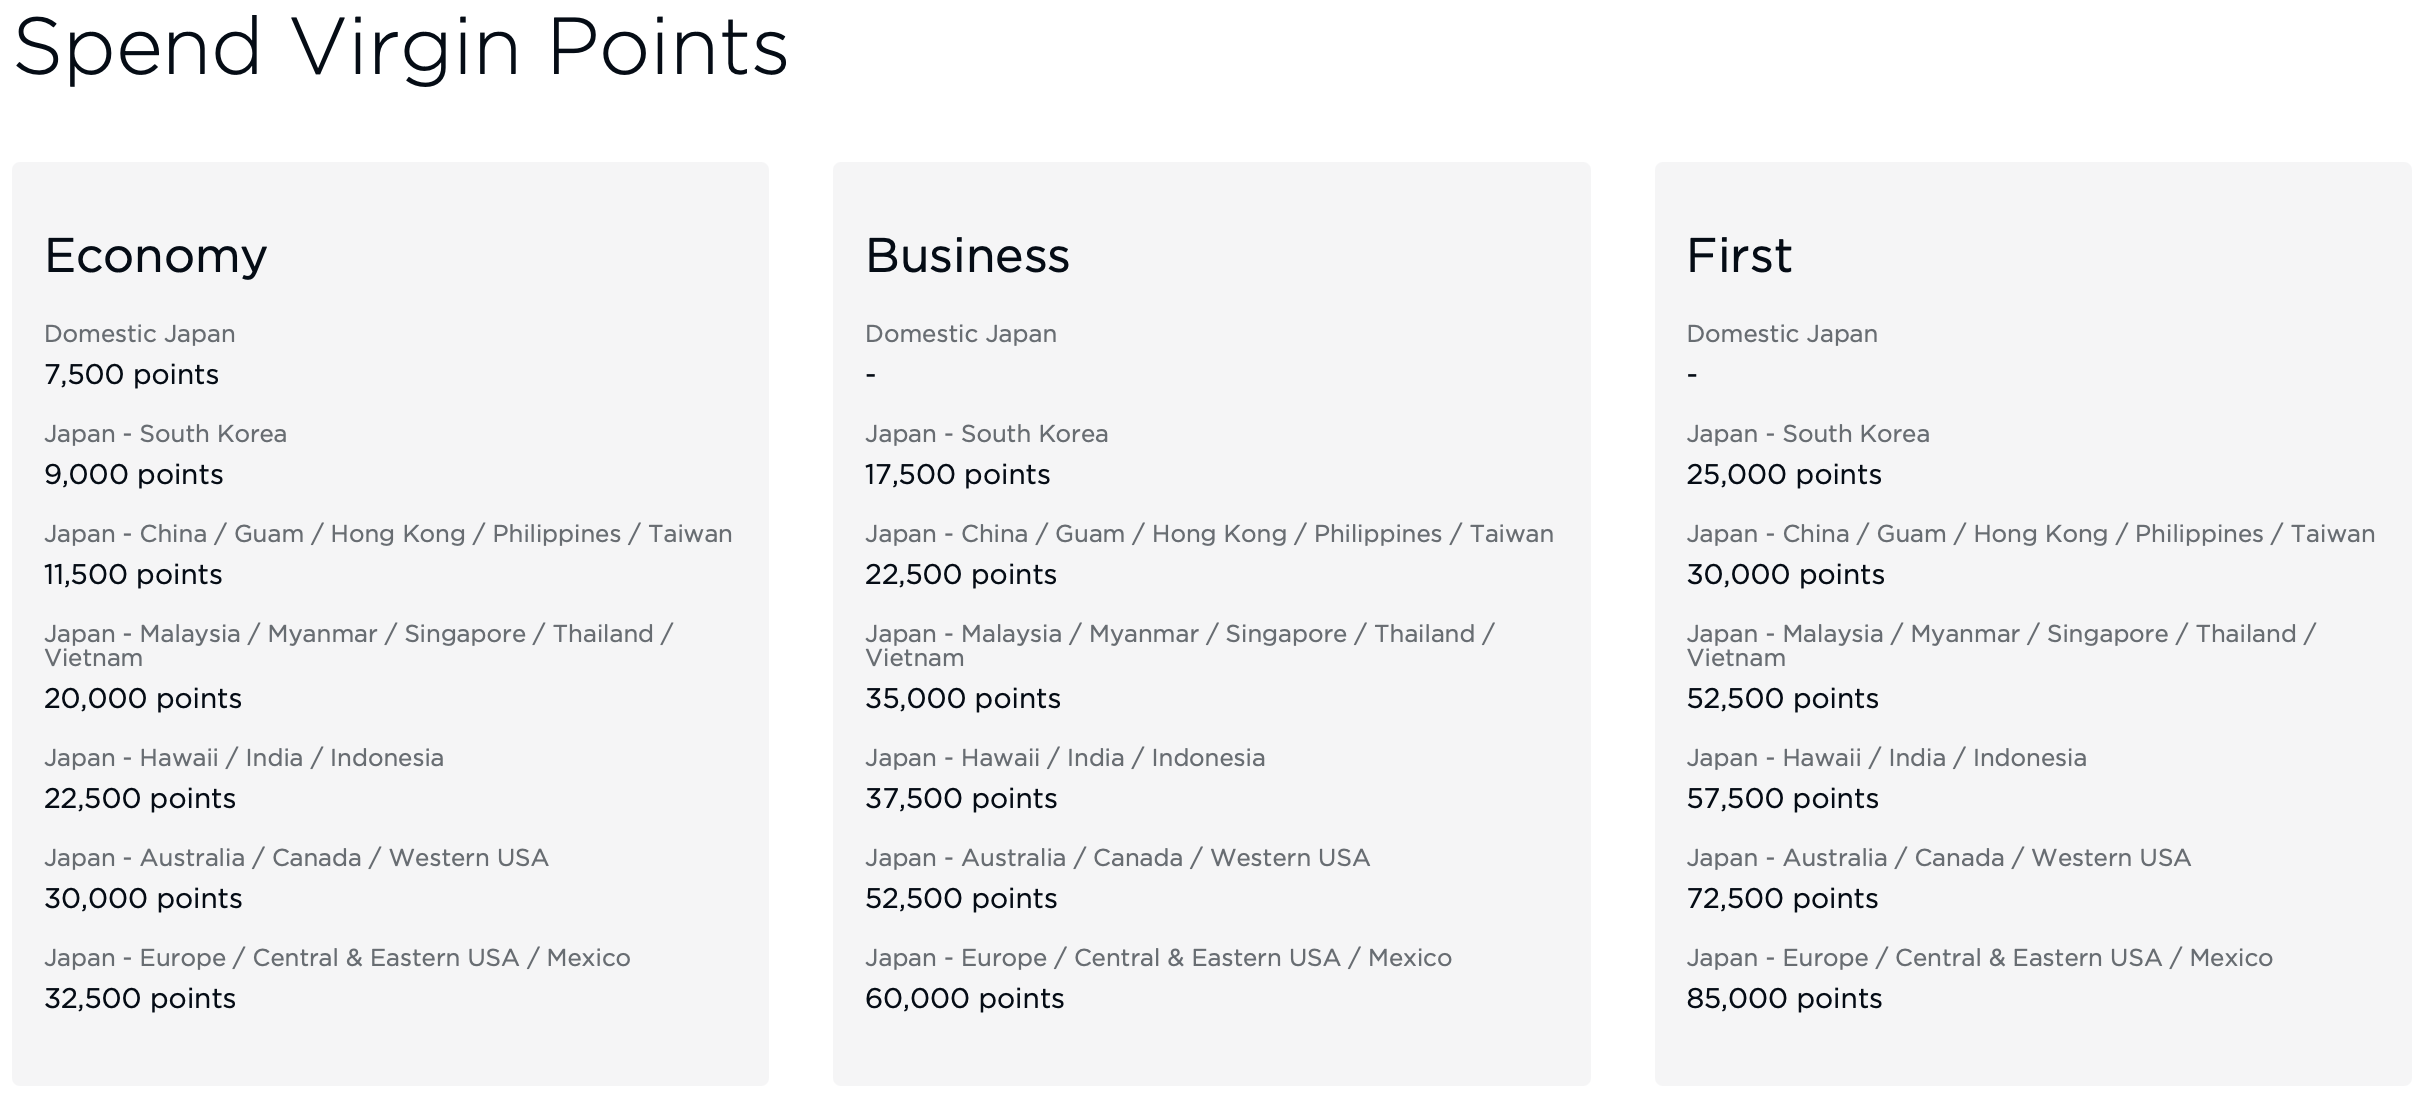Image resolution: width=2434 pixels, height=1110 pixels.
Task: Click Business Japan - Australia / Canada / Western USA
Action: click(x=1117, y=858)
